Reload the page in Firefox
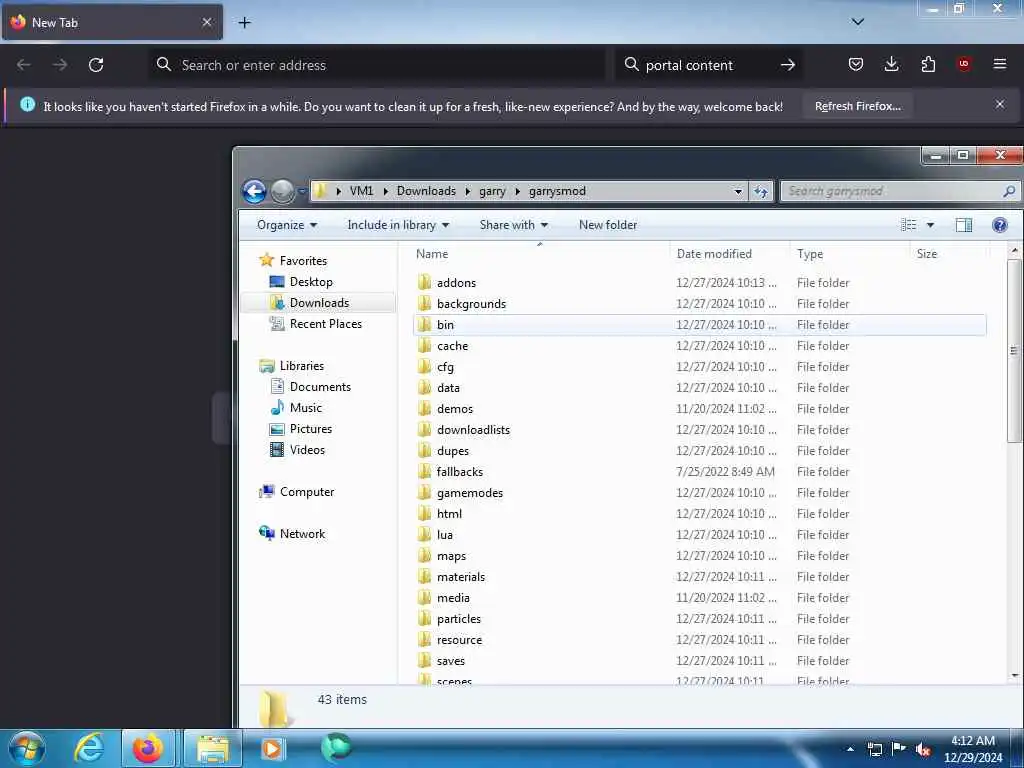The image size is (1024, 768). 96,65
